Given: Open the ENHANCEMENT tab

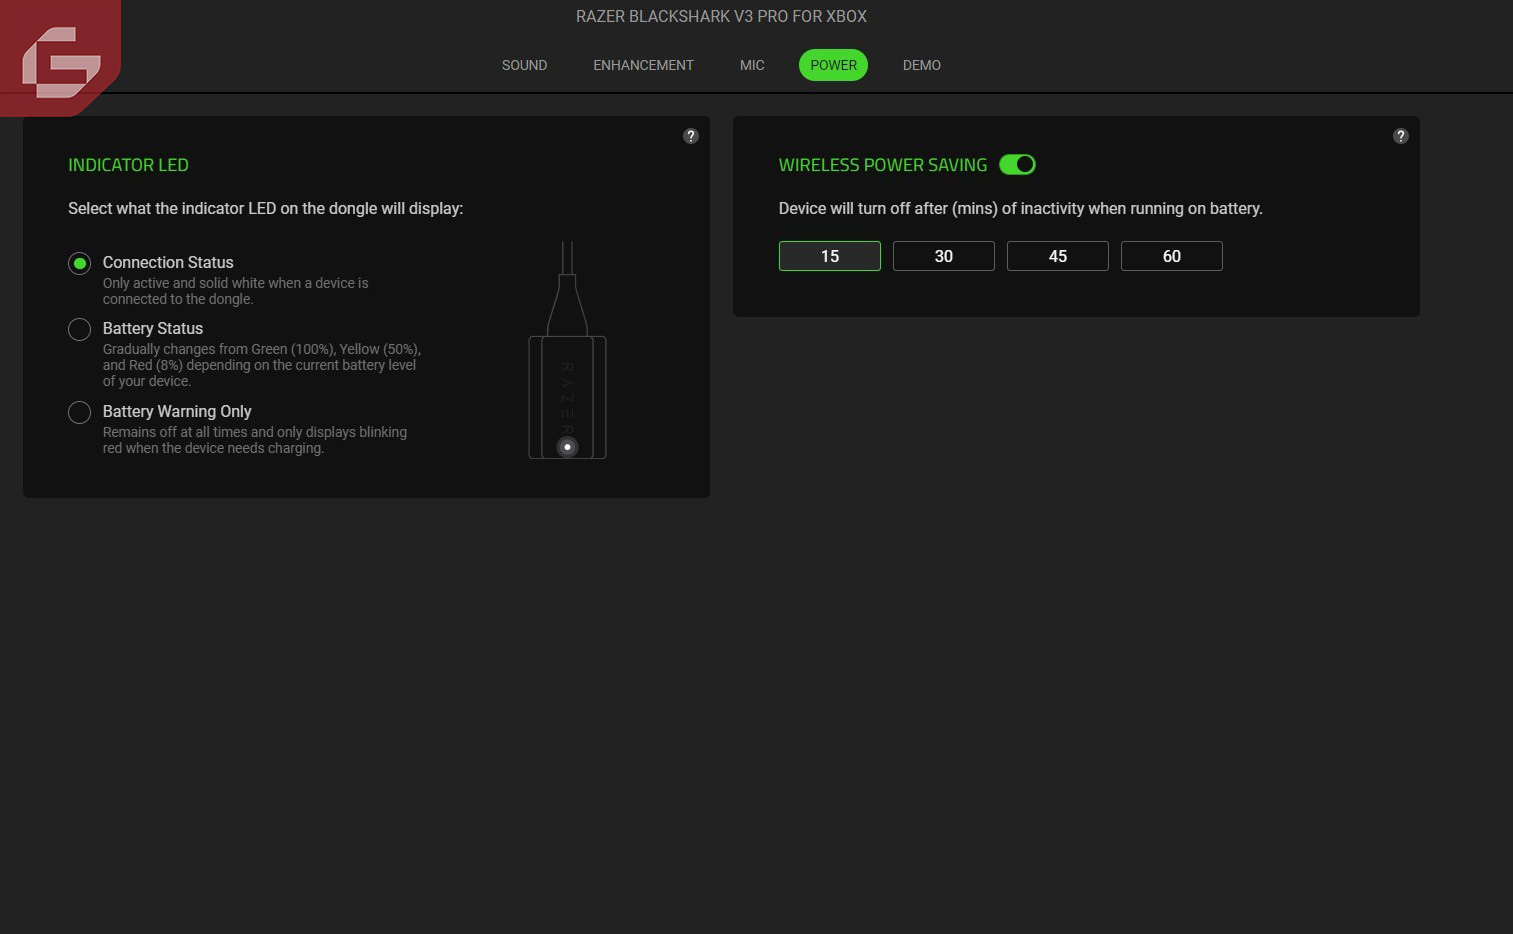Looking at the screenshot, I should 643,65.
